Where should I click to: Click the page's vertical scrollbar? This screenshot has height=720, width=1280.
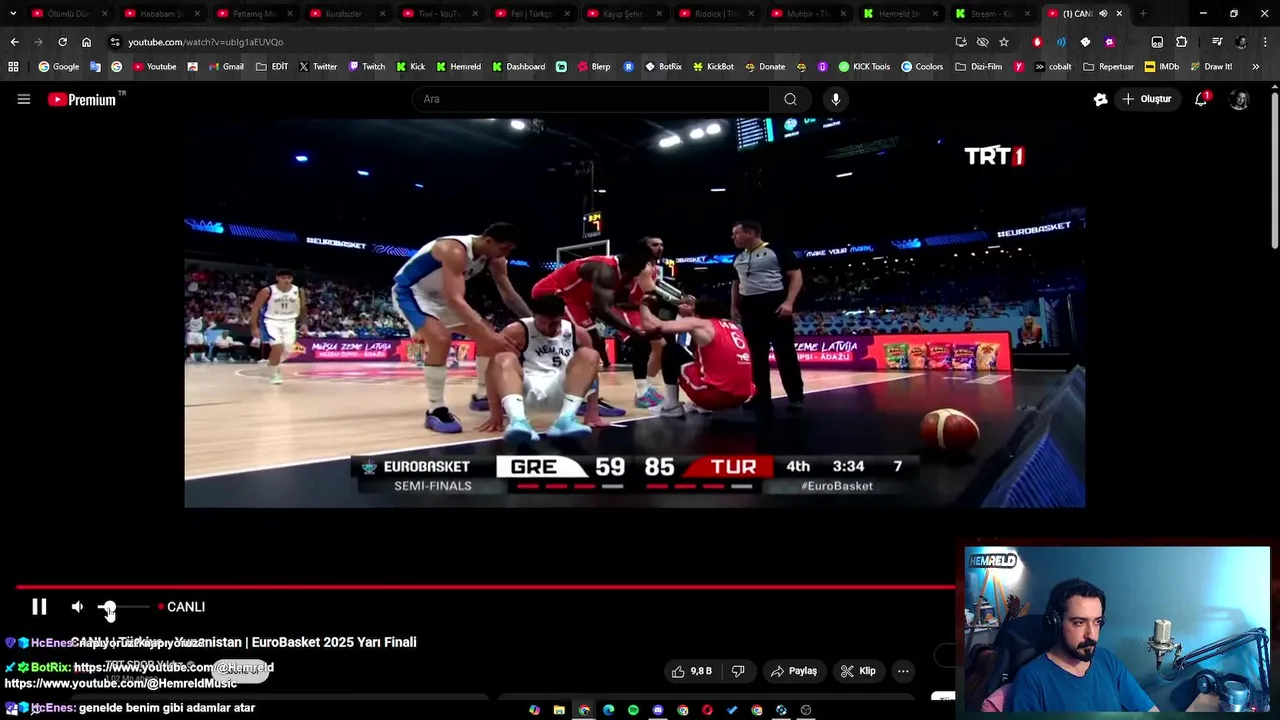(x=1274, y=170)
